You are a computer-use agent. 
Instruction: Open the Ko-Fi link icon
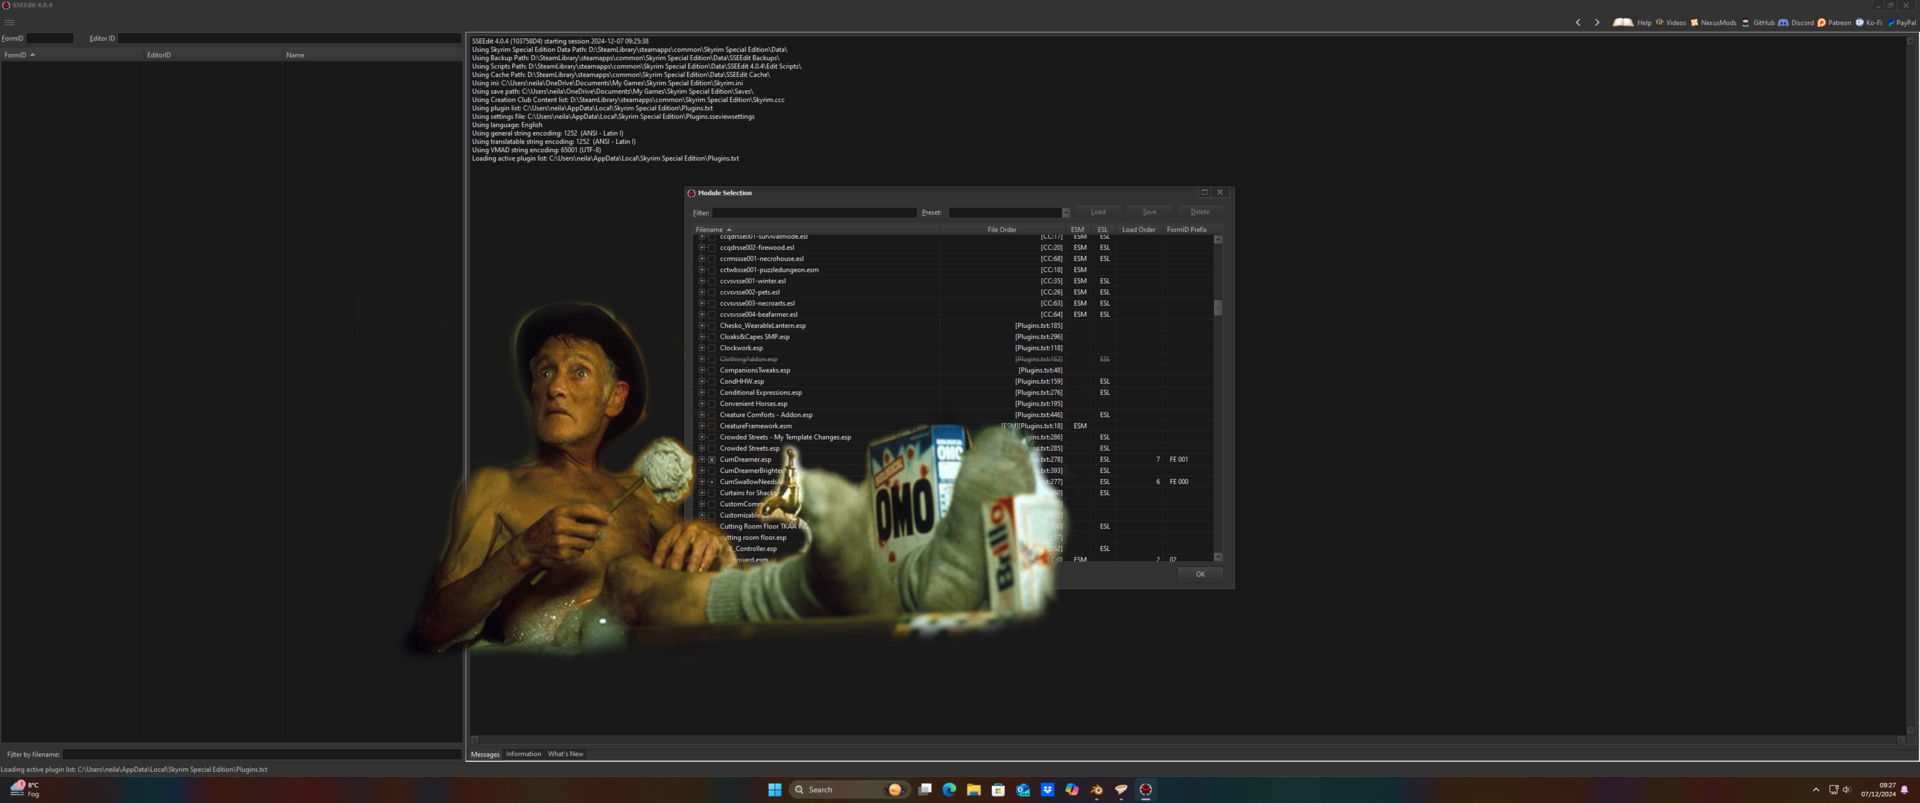[1859, 22]
